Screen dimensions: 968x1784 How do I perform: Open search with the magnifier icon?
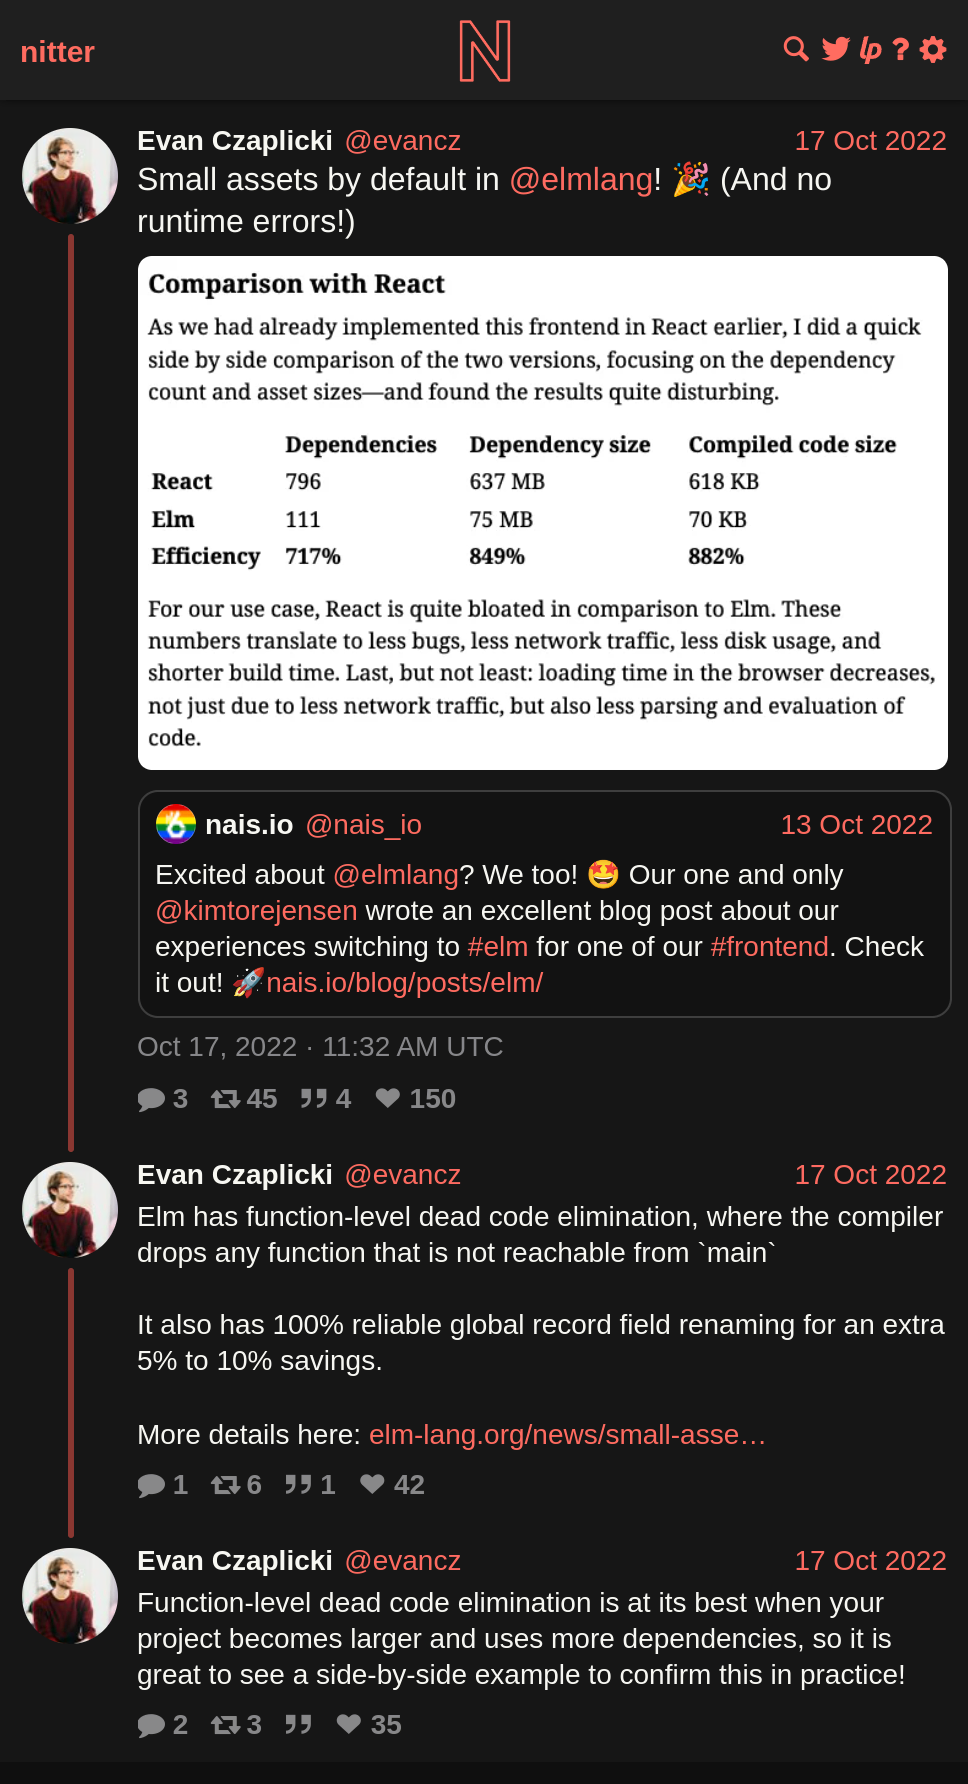(796, 49)
